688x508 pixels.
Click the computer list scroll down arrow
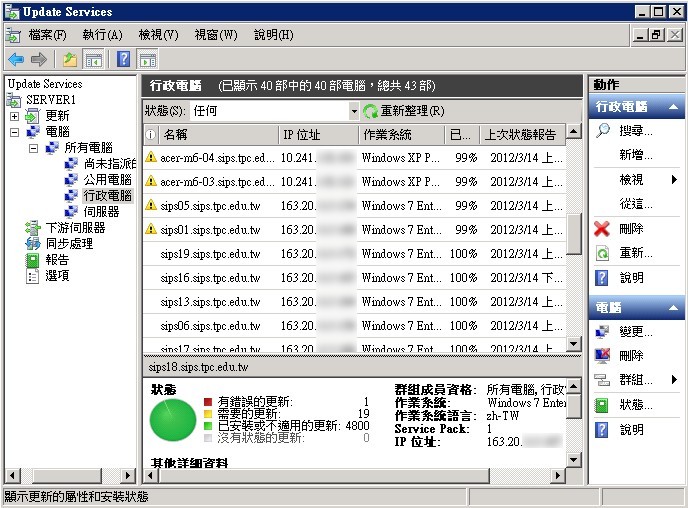click(x=573, y=343)
